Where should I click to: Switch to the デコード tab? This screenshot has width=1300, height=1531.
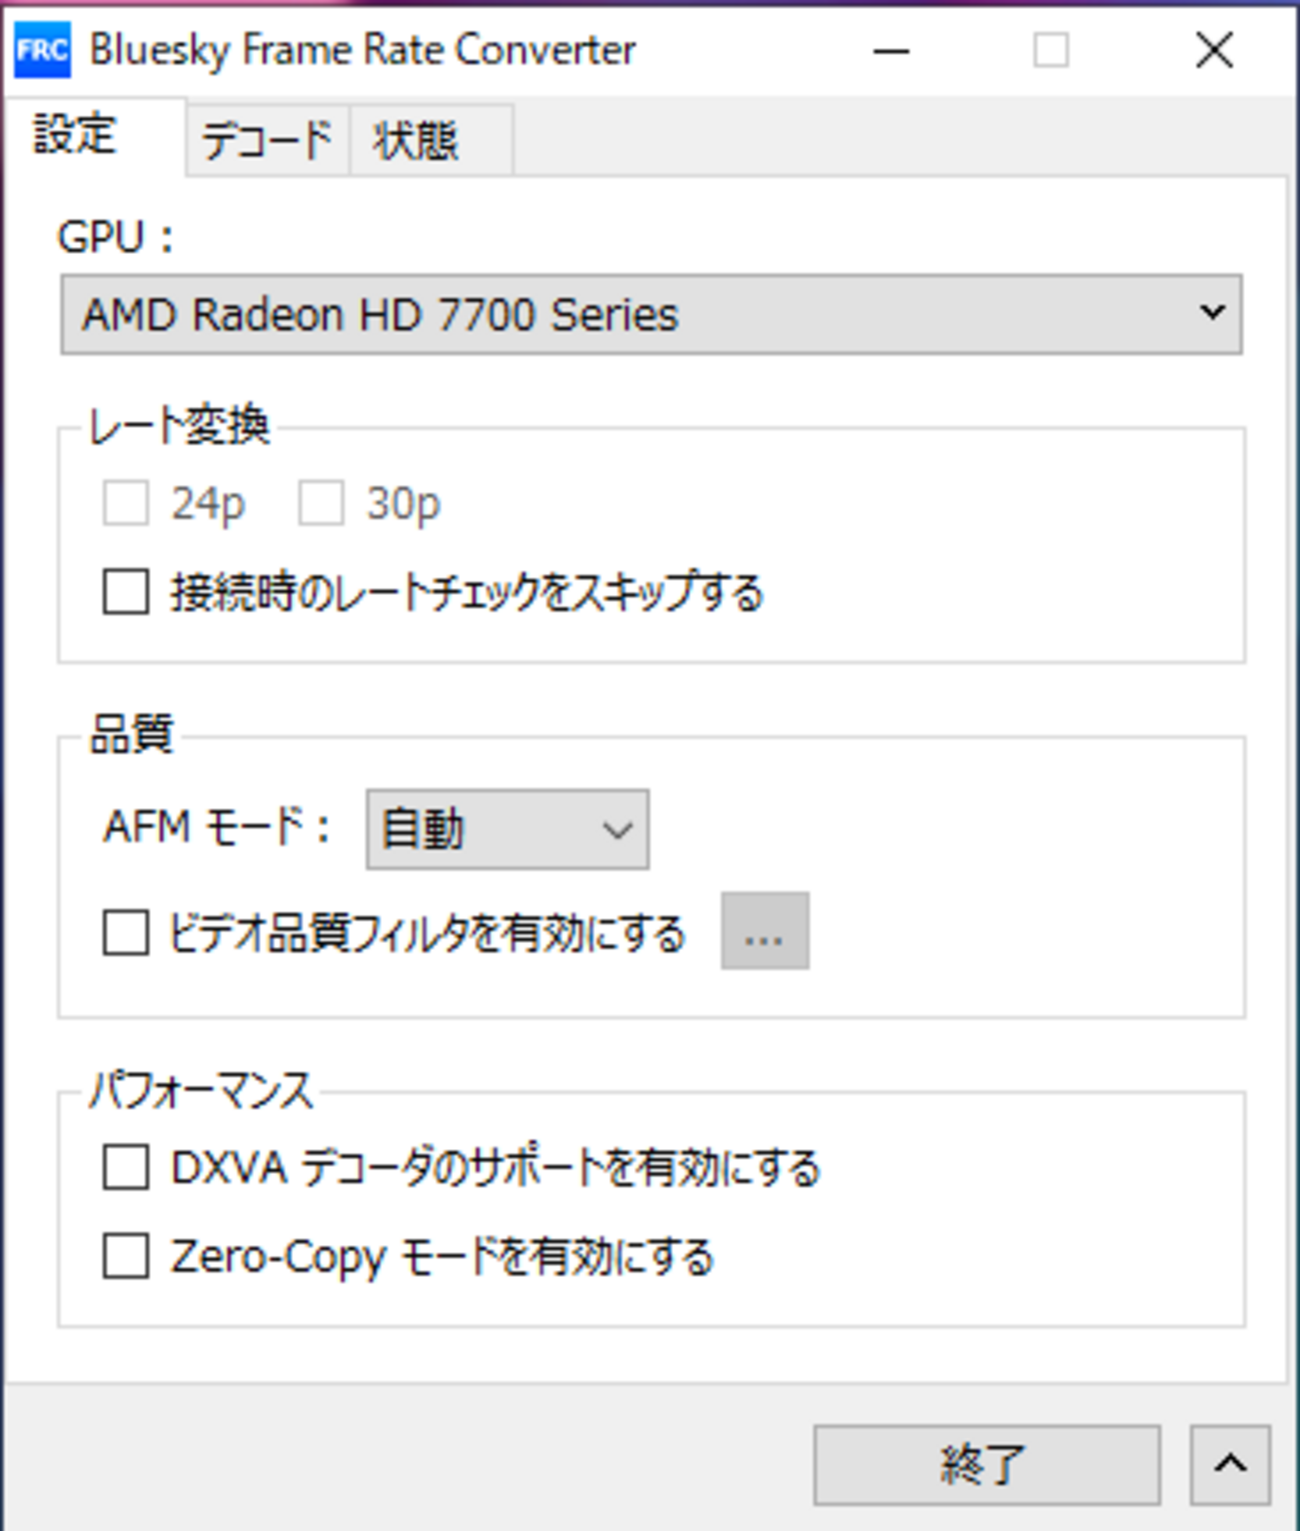[267, 141]
